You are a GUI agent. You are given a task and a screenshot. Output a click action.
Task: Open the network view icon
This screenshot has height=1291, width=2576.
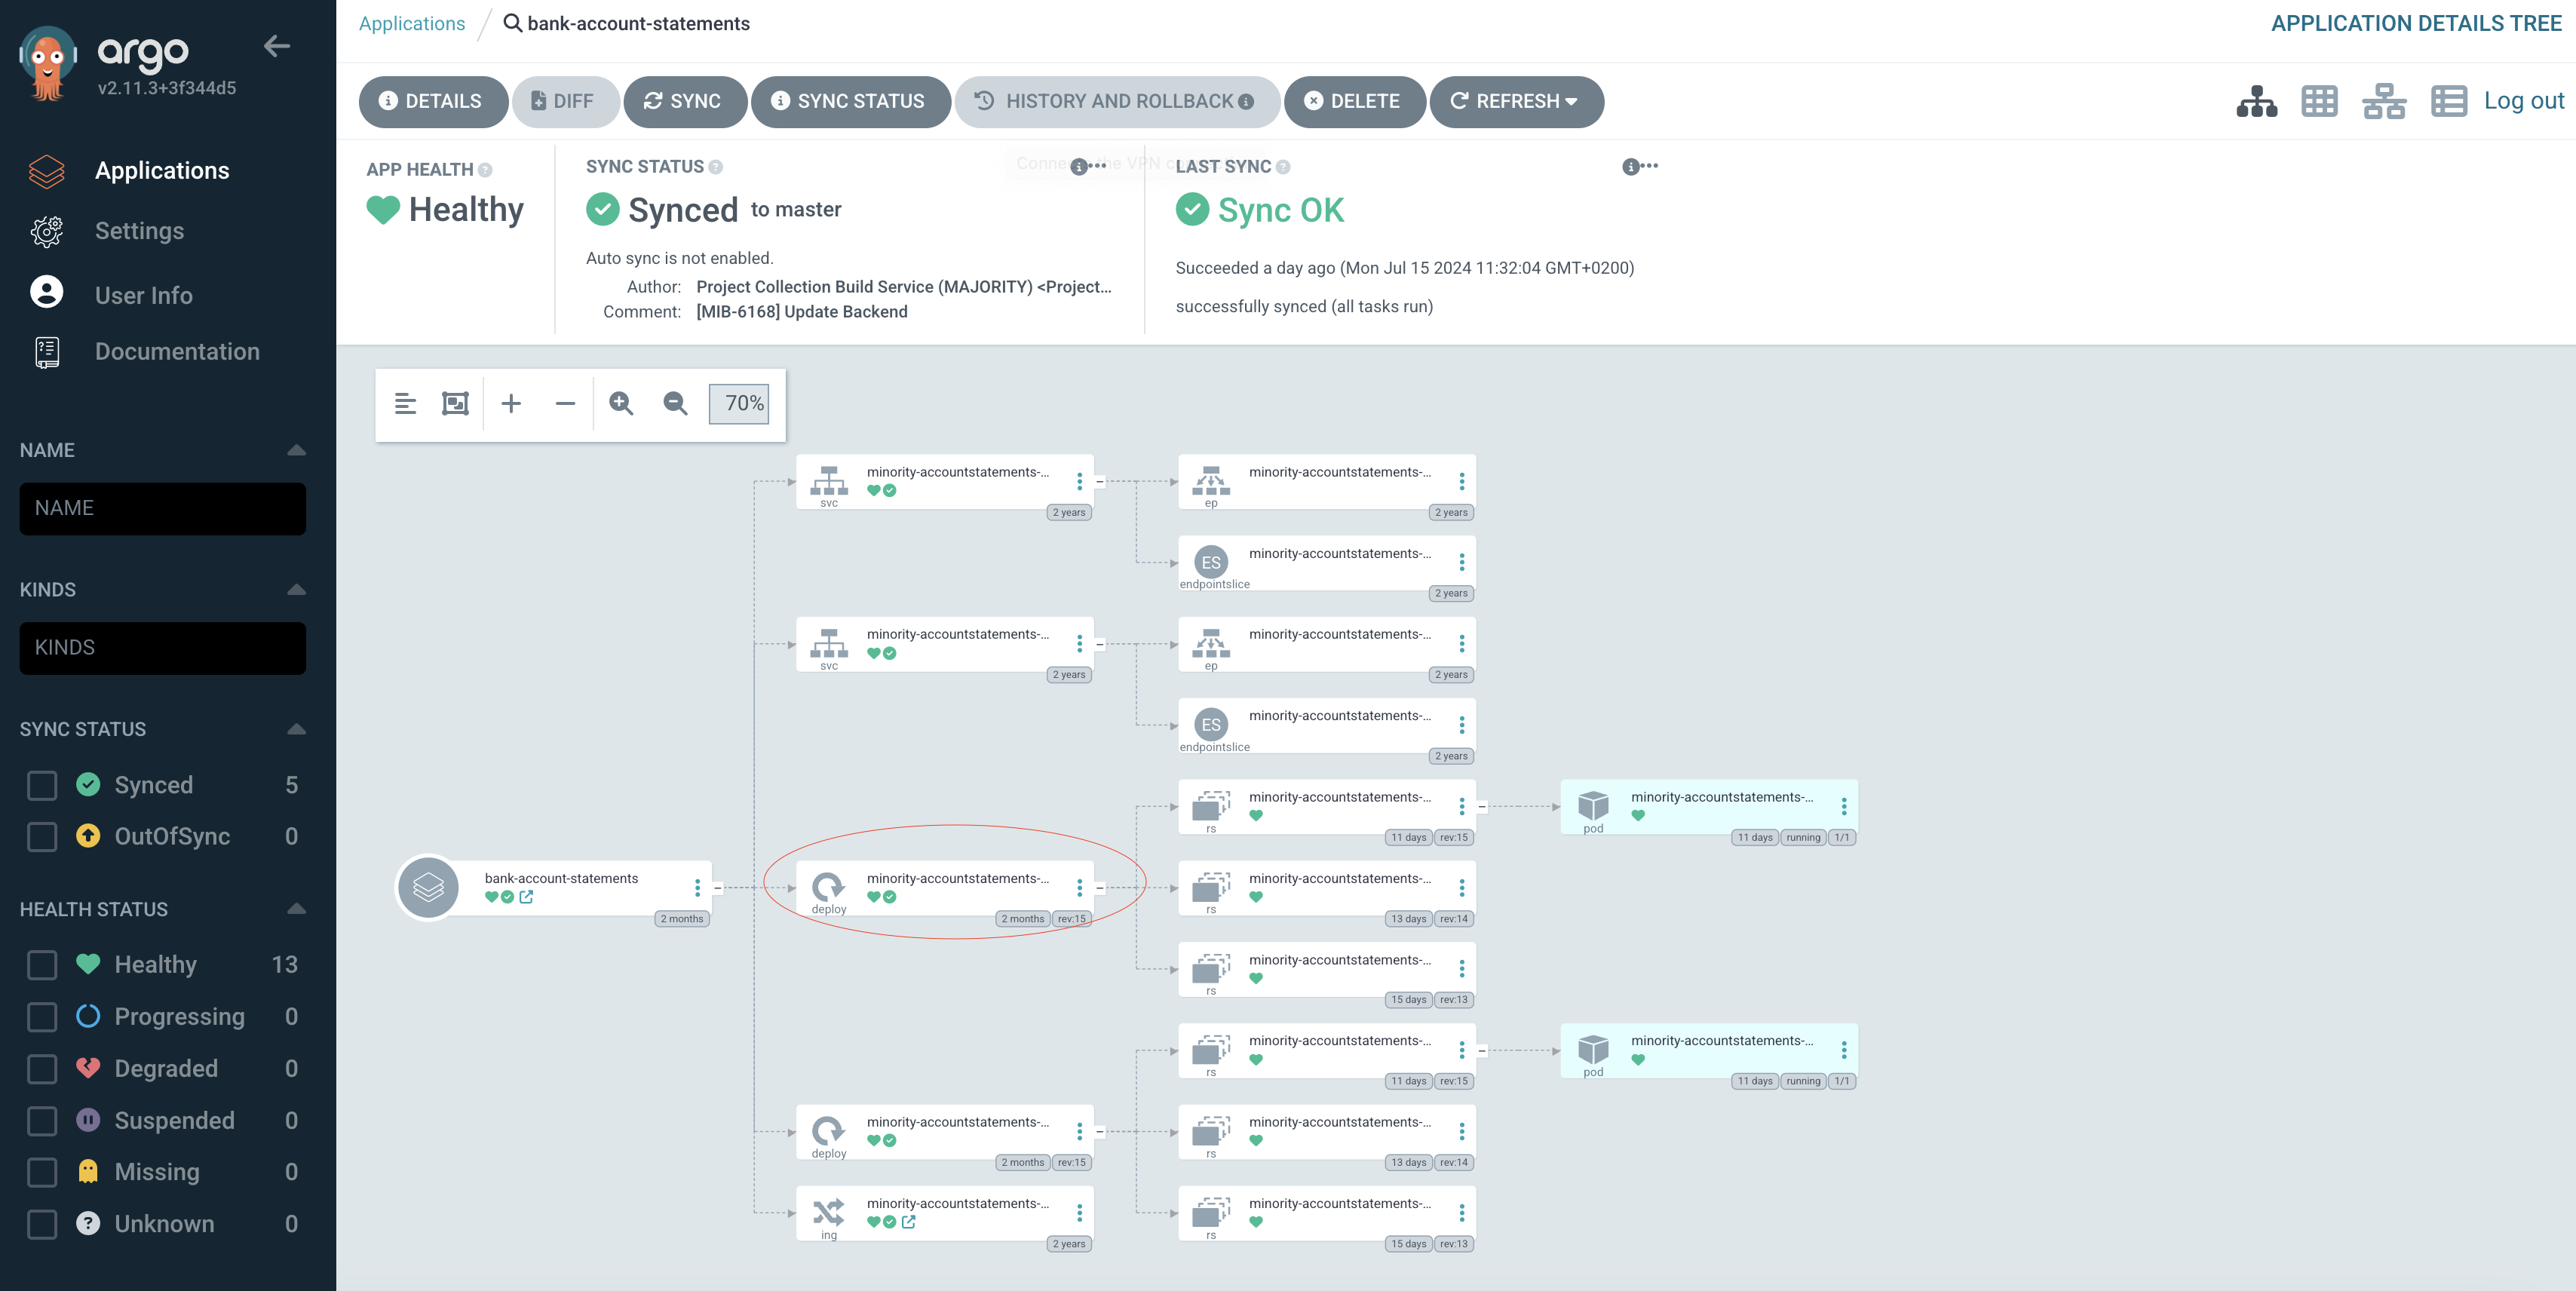pyautogui.click(x=2383, y=101)
